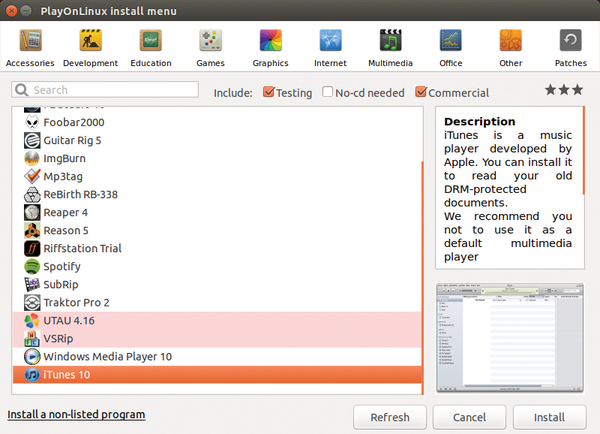Click the Foobar2000 alien icon
This screenshot has height=434, width=600.
pos(32,122)
